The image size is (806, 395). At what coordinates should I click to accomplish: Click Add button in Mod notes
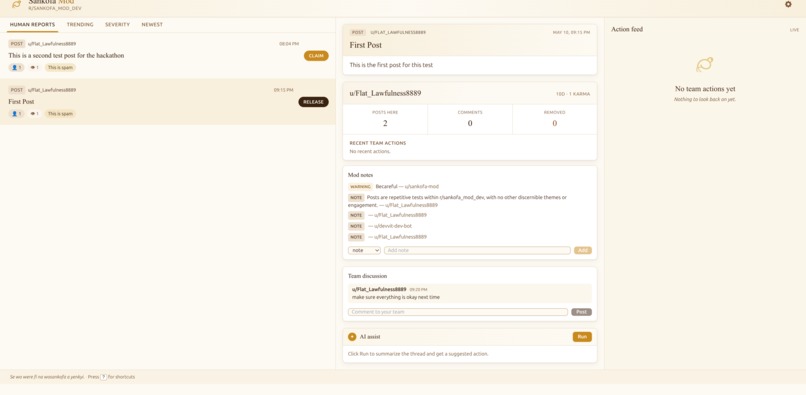pos(583,250)
